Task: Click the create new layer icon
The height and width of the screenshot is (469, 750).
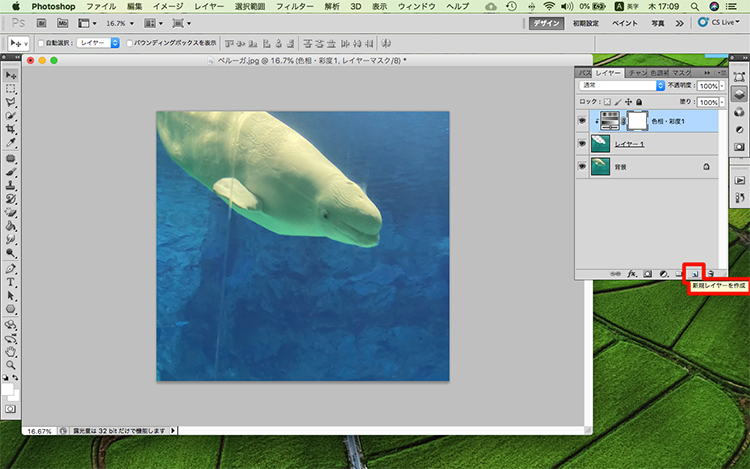Action: click(x=695, y=272)
